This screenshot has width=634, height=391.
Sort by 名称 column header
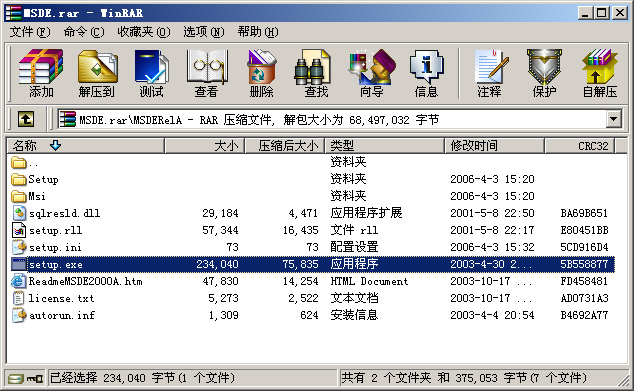(85, 146)
